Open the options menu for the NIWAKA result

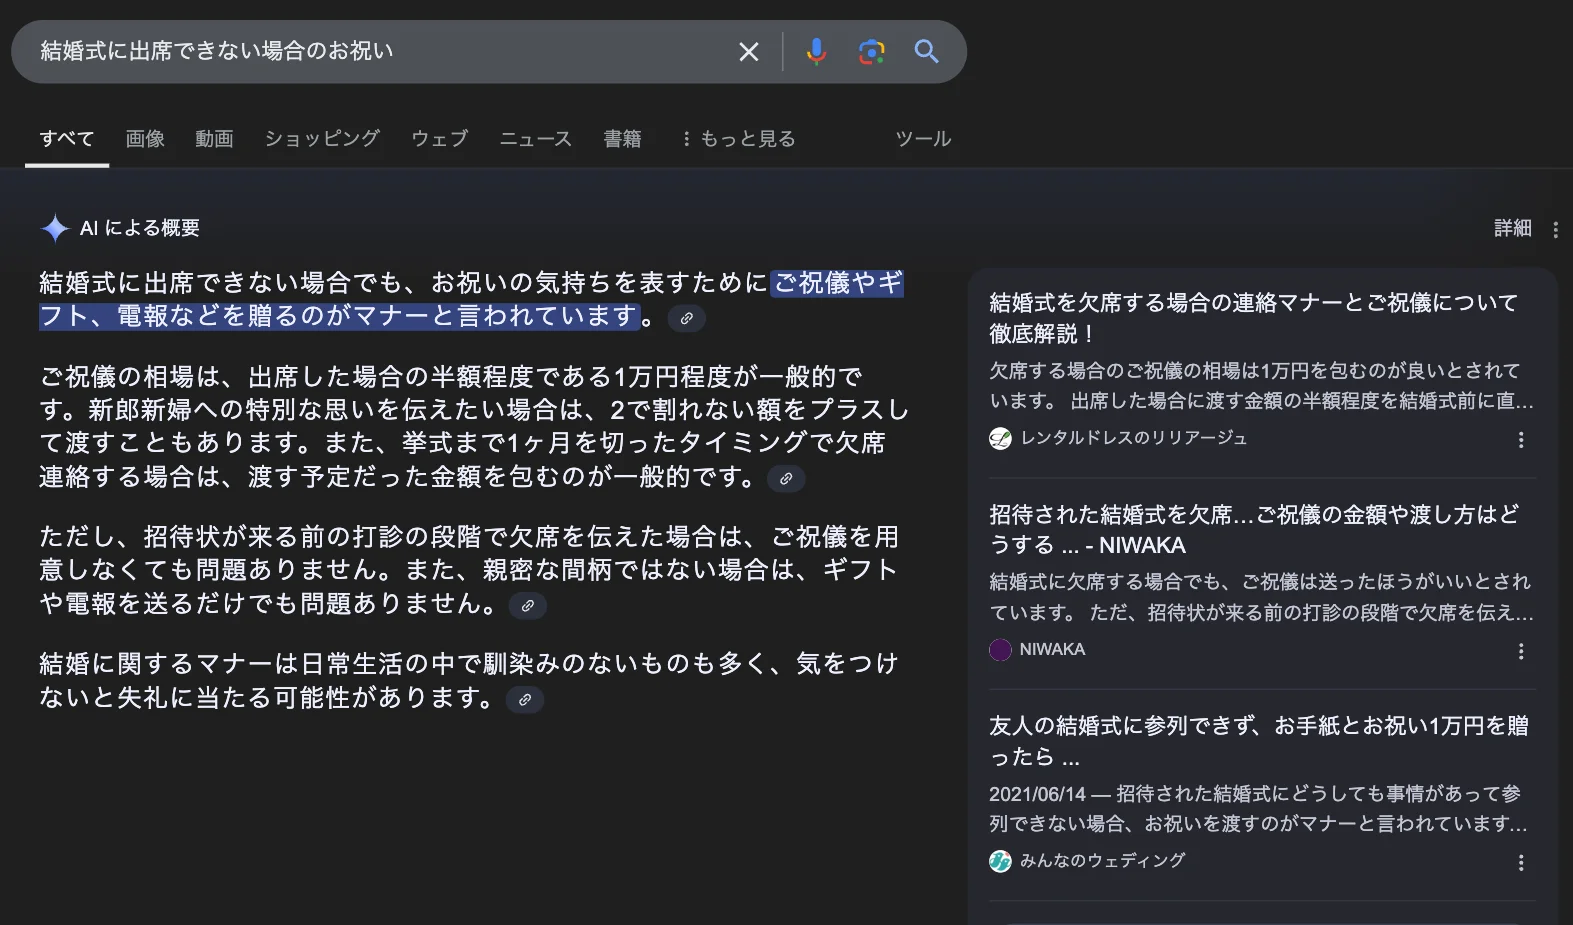1521,651
